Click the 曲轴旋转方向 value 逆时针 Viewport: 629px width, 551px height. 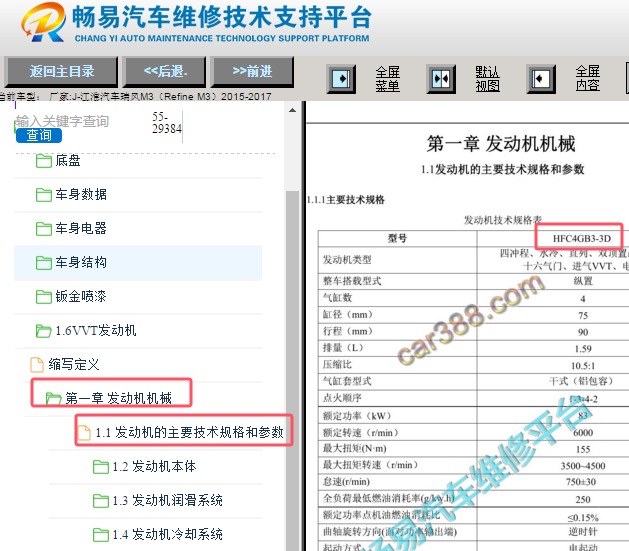582,532
